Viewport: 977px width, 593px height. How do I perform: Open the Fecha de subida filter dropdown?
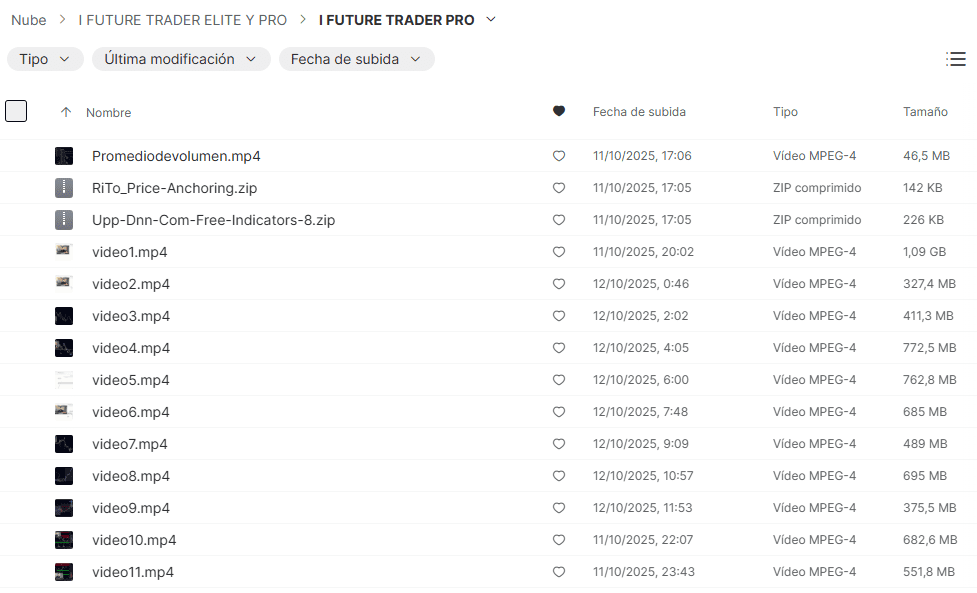pos(356,59)
